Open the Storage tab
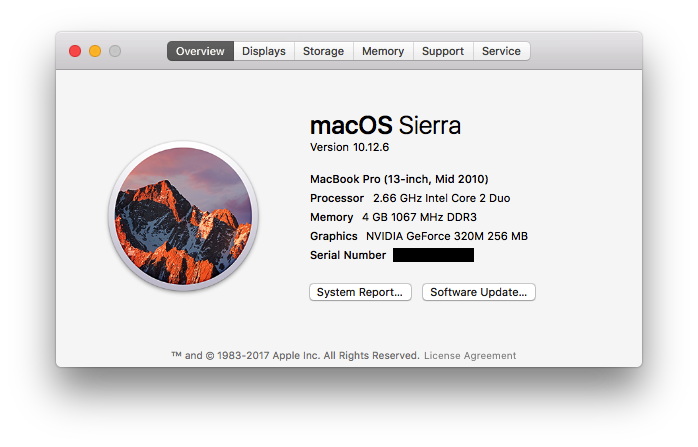The height and width of the screenshot is (447, 698). coord(323,51)
